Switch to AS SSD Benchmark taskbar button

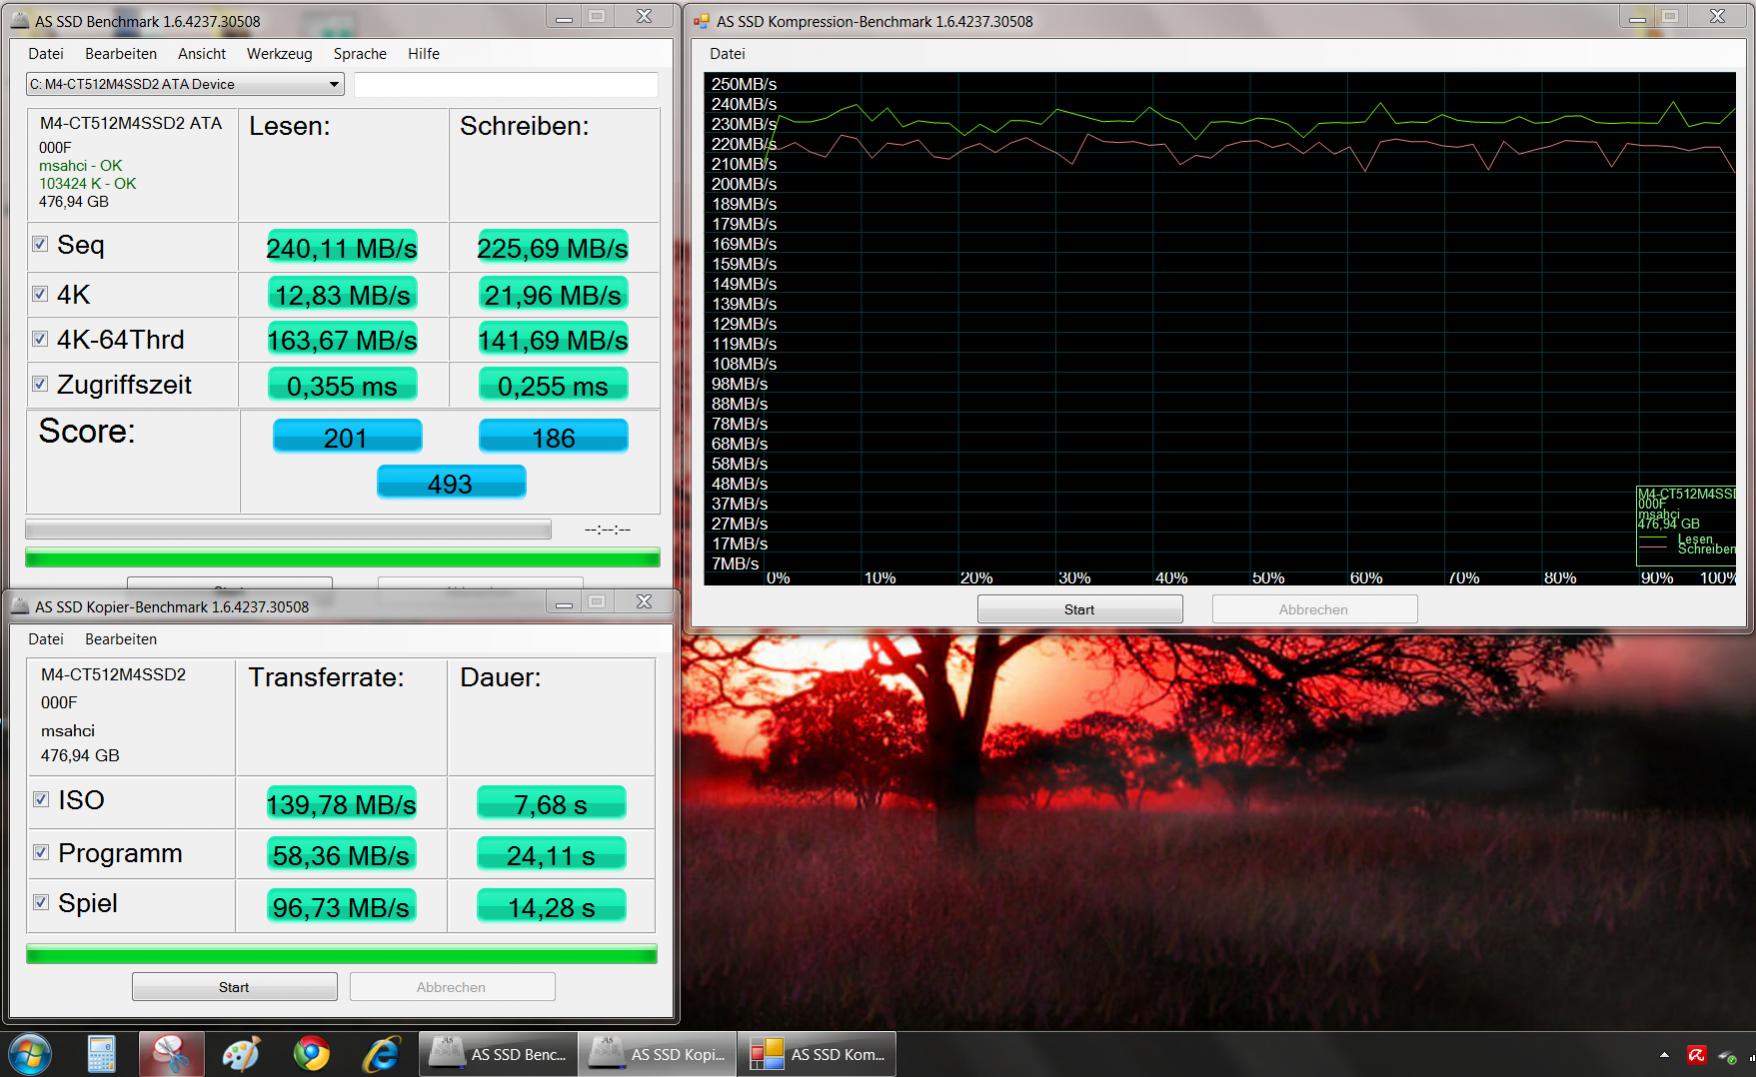point(498,1054)
